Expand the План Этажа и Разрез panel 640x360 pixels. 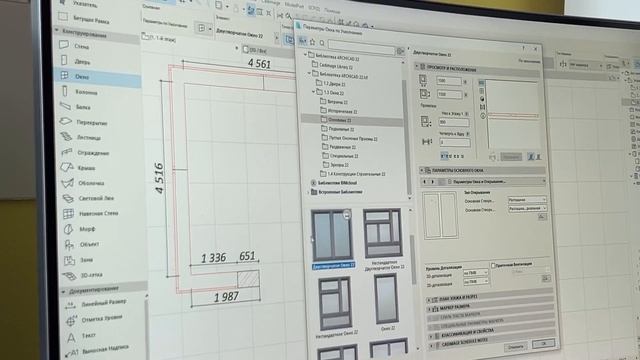pyautogui.click(x=429, y=299)
